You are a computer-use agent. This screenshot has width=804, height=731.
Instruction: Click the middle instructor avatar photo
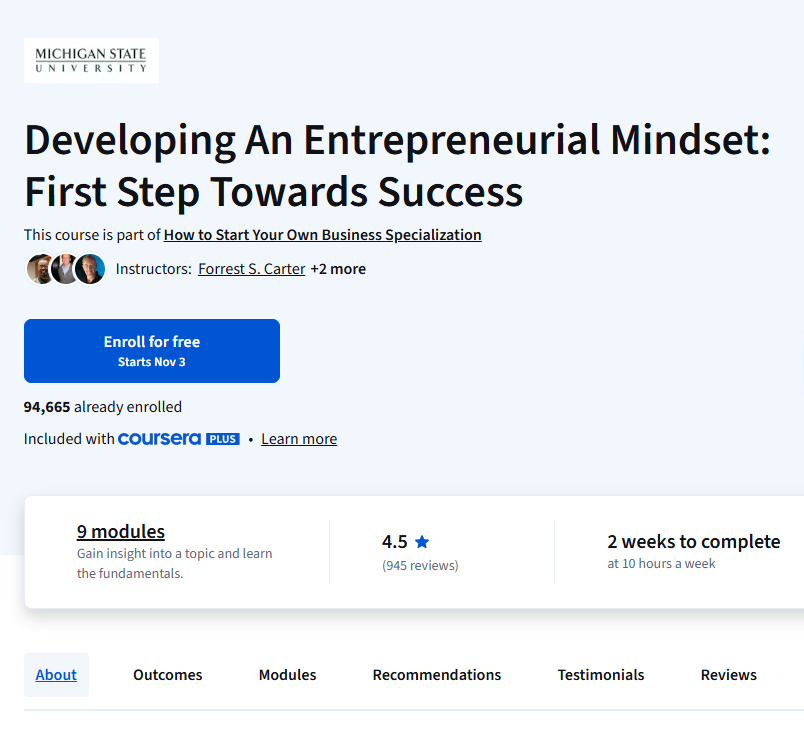[x=65, y=269]
